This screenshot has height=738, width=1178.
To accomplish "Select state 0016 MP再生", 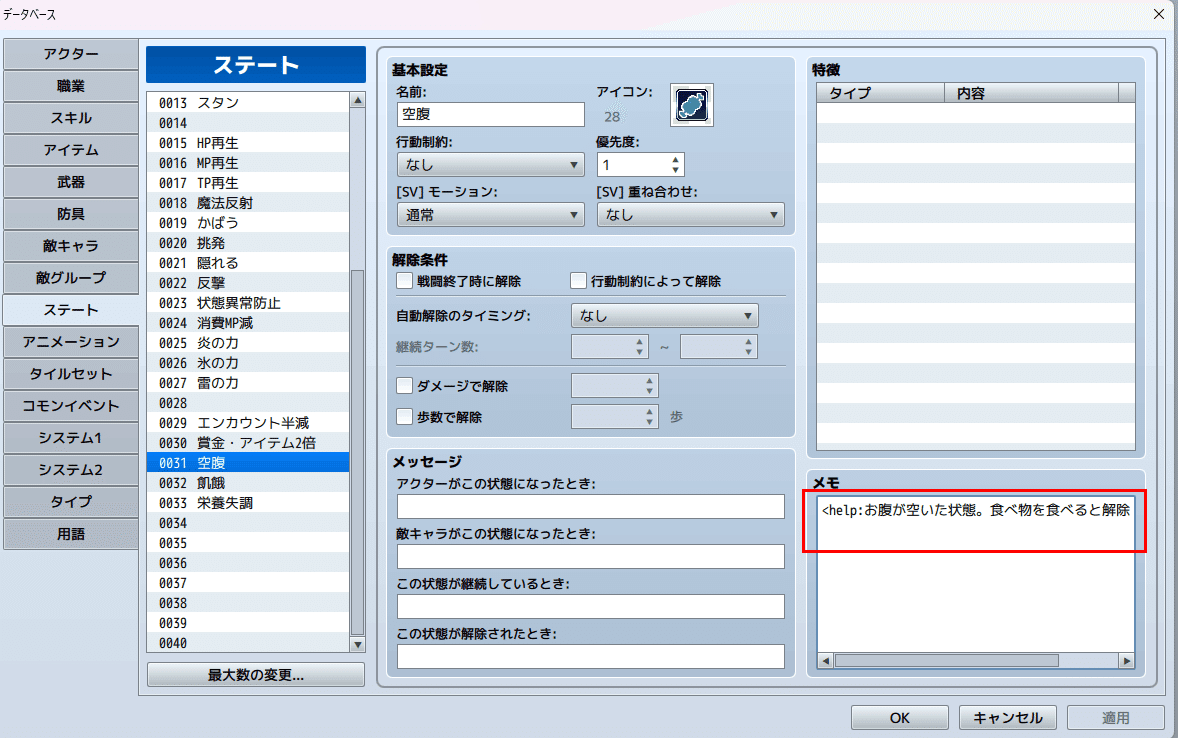I will [x=248, y=163].
